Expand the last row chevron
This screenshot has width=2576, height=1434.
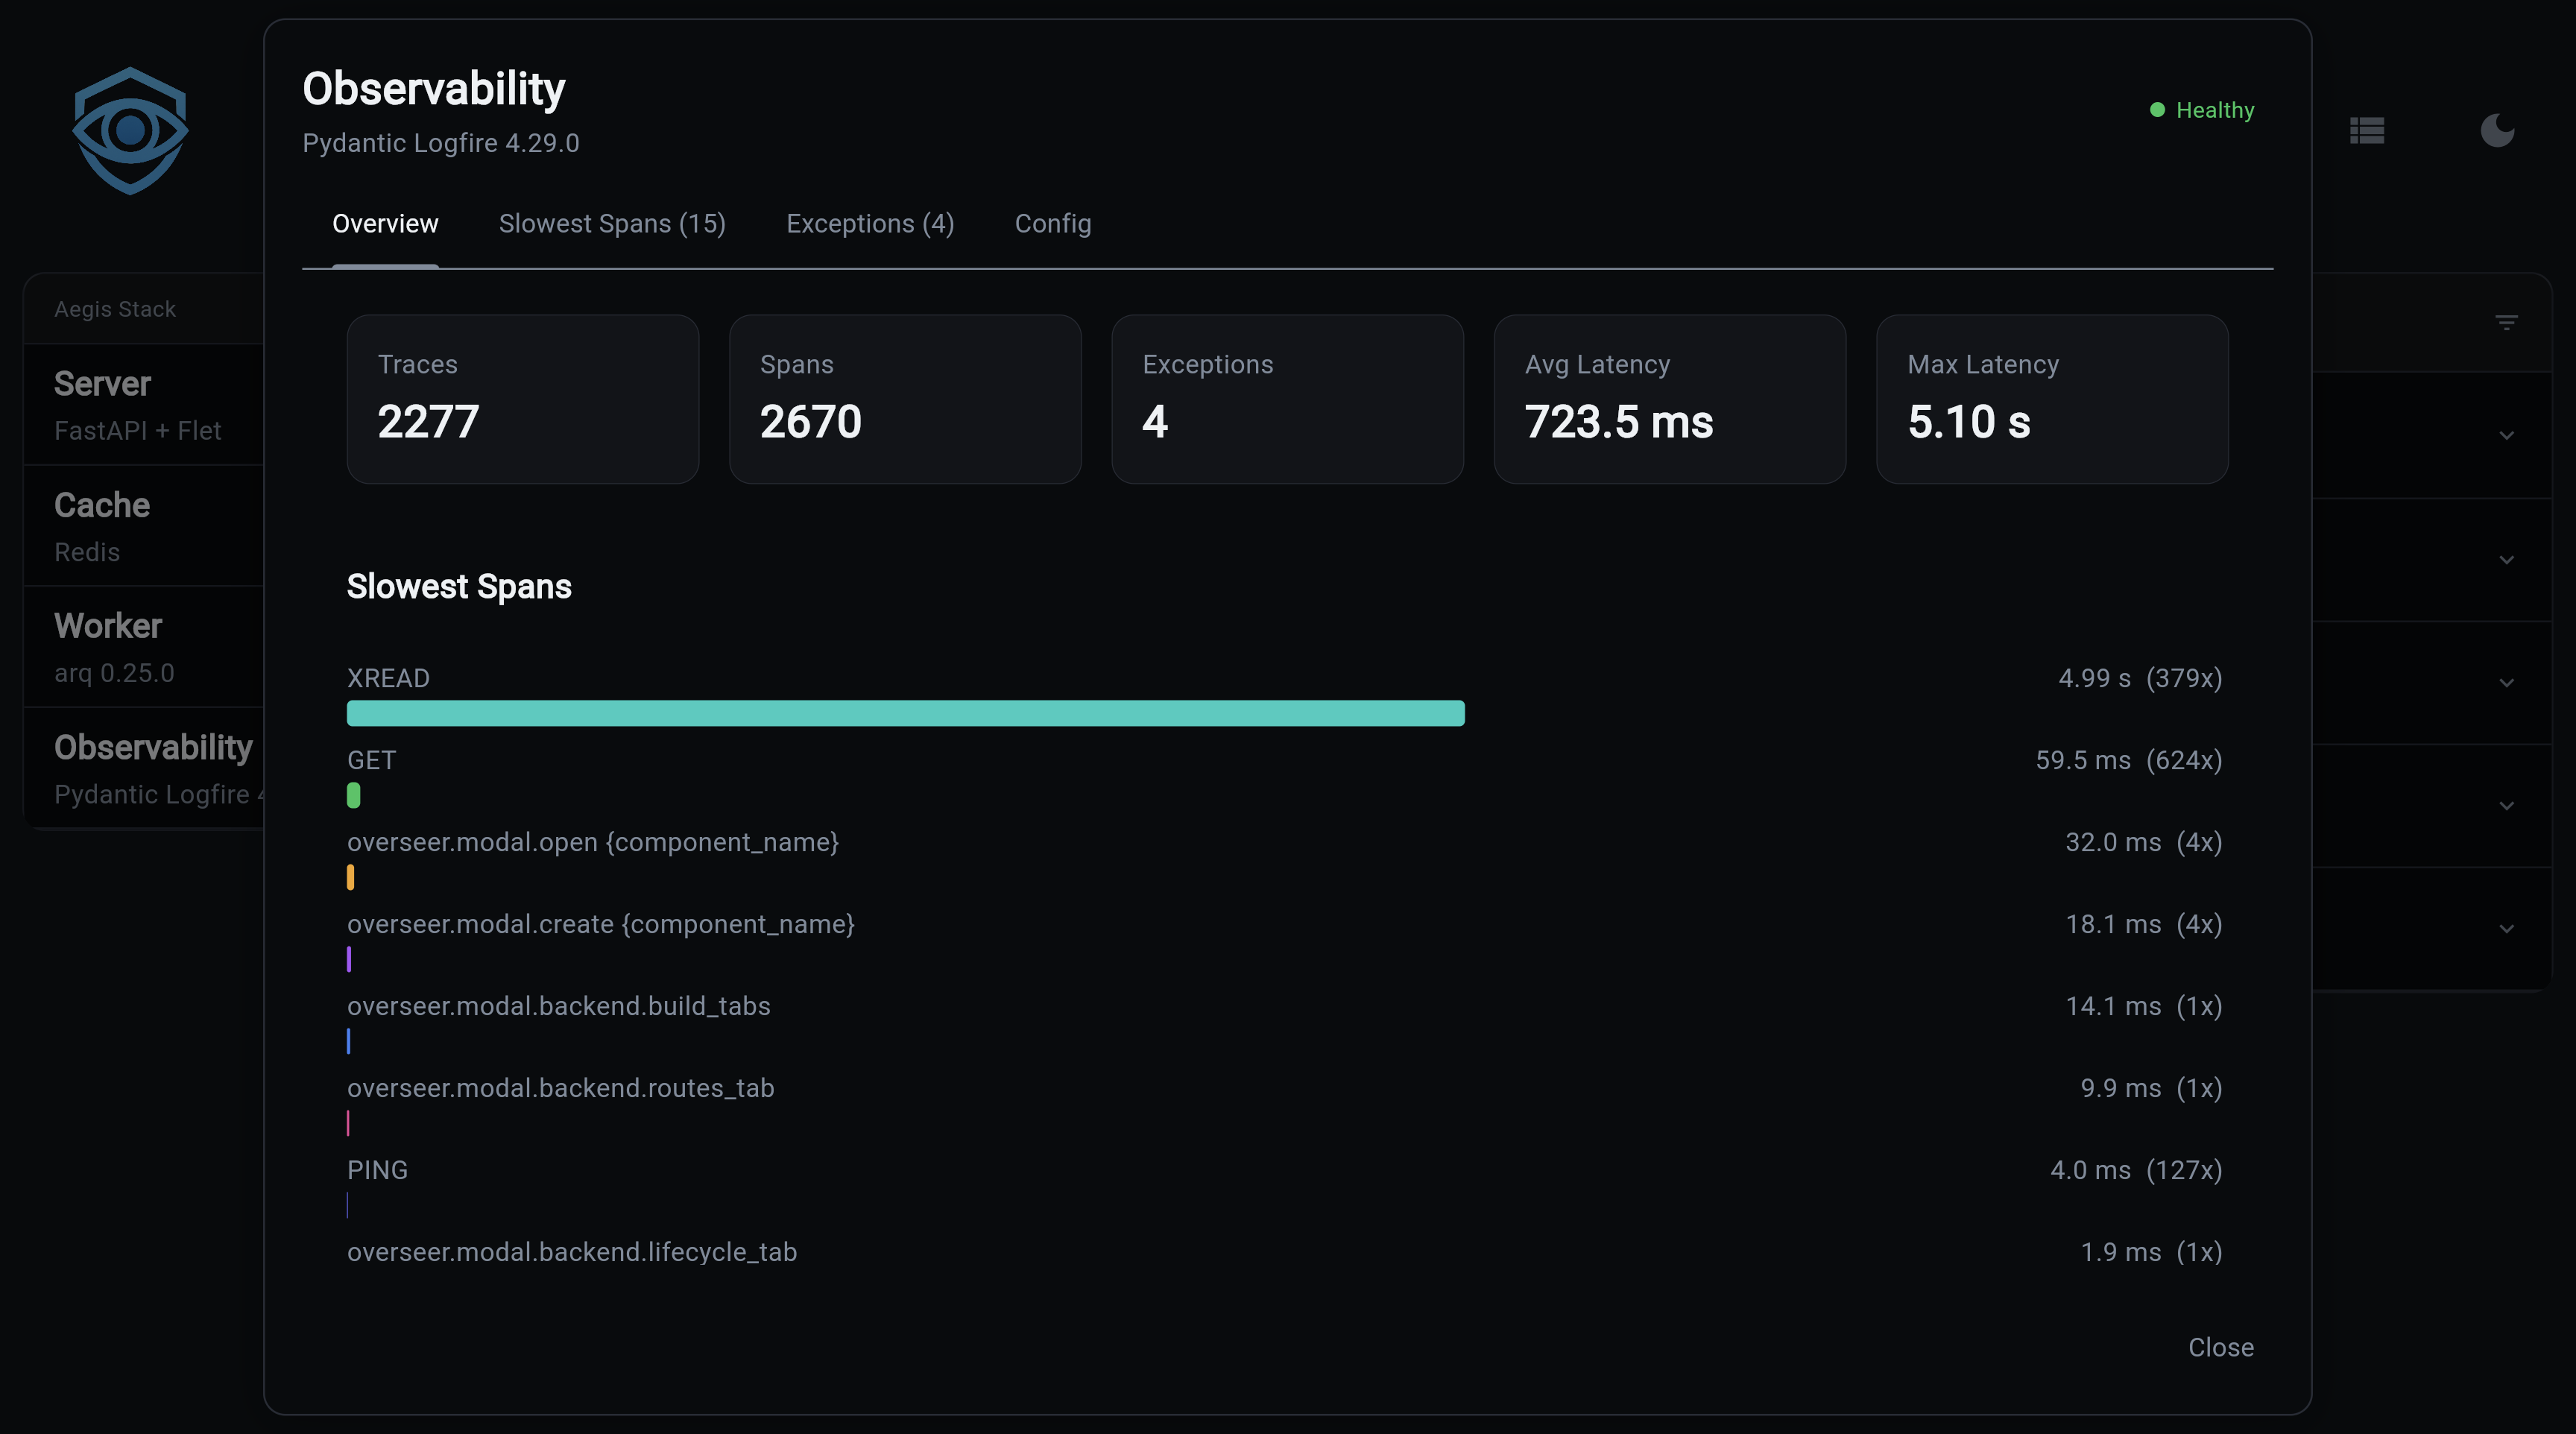pyautogui.click(x=2506, y=928)
